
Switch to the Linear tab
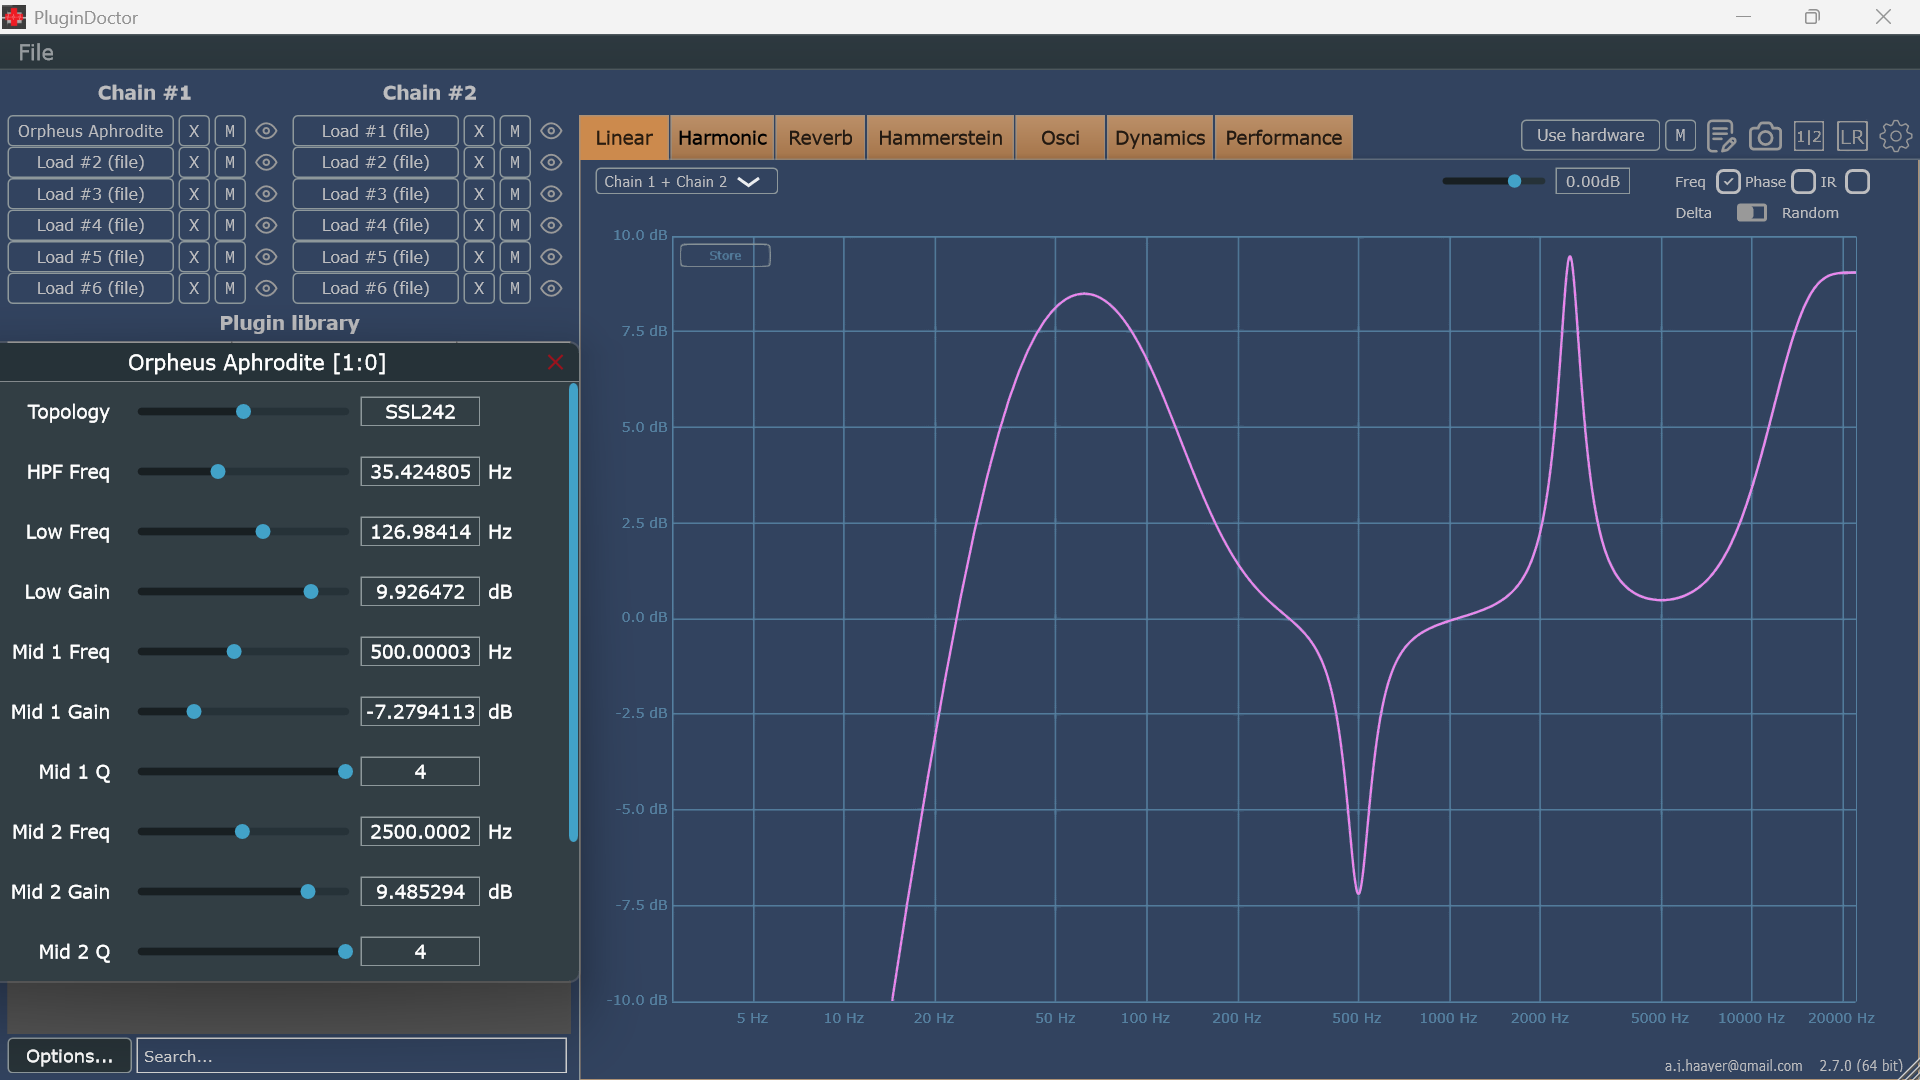tap(624, 138)
